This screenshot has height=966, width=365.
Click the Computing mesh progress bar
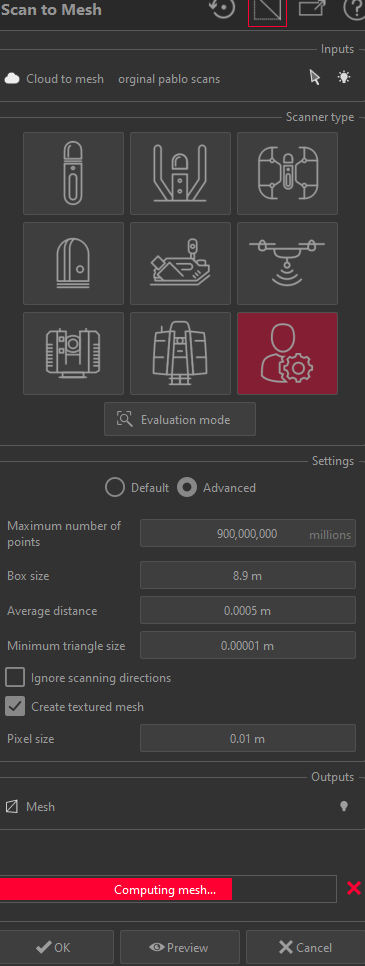click(x=168, y=890)
